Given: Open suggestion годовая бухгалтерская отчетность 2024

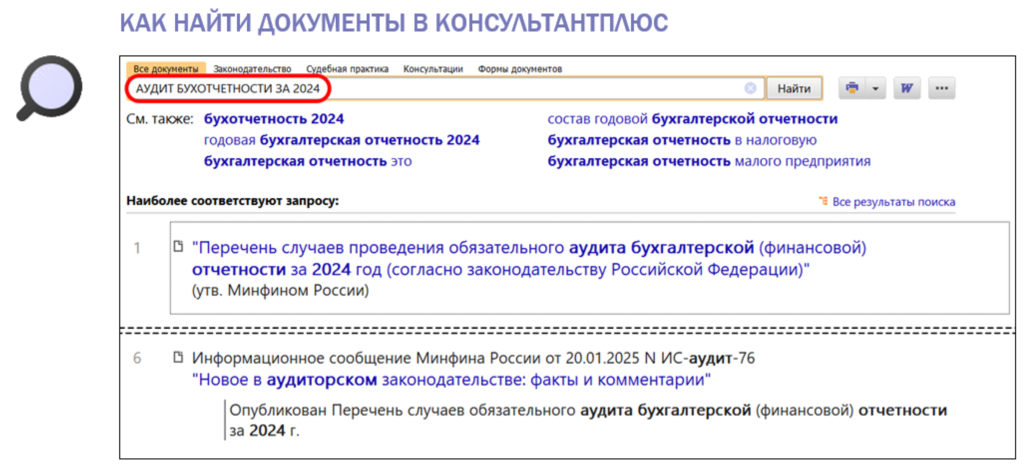Looking at the screenshot, I should [342, 140].
